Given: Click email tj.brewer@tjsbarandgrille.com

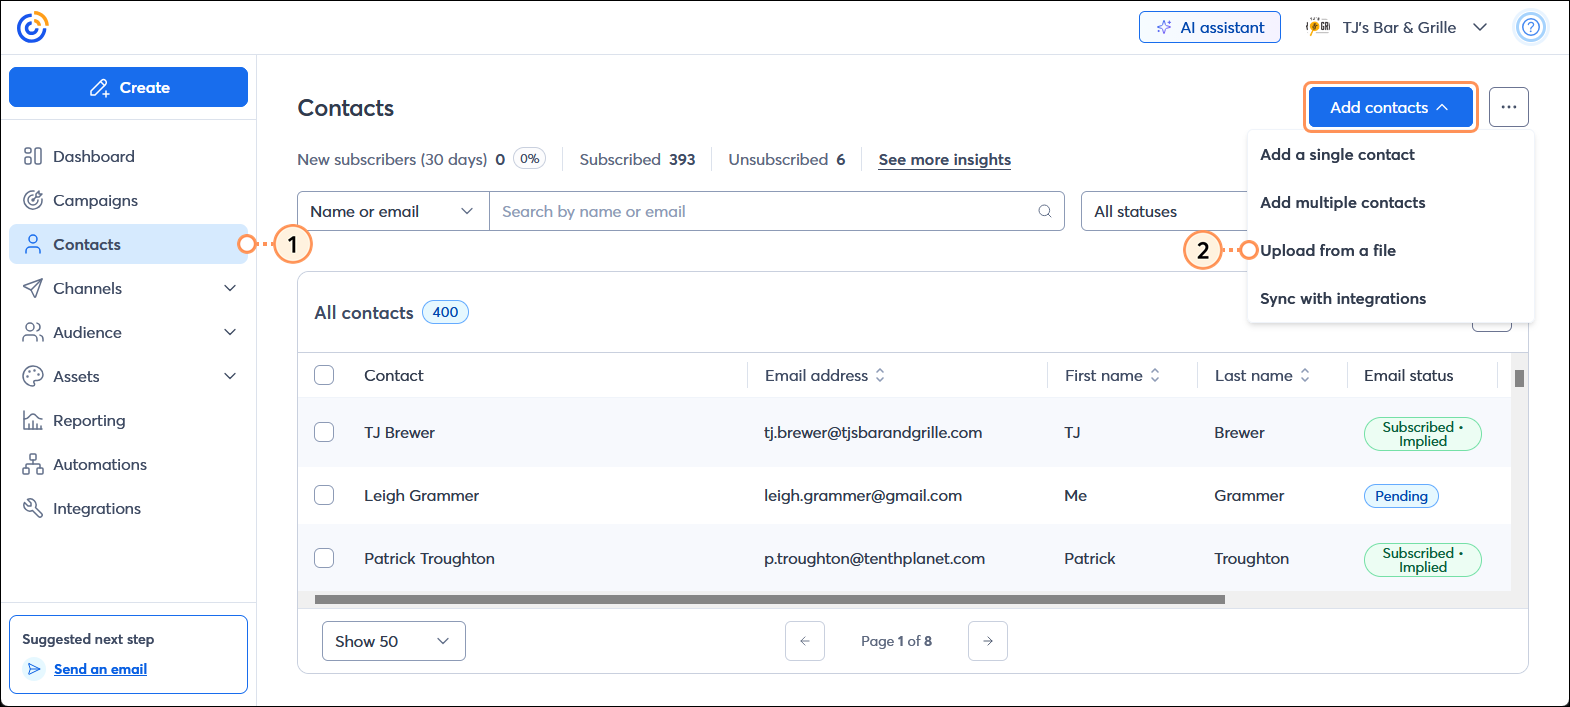Looking at the screenshot, I should pyautogui.click(x=873, y=432).
